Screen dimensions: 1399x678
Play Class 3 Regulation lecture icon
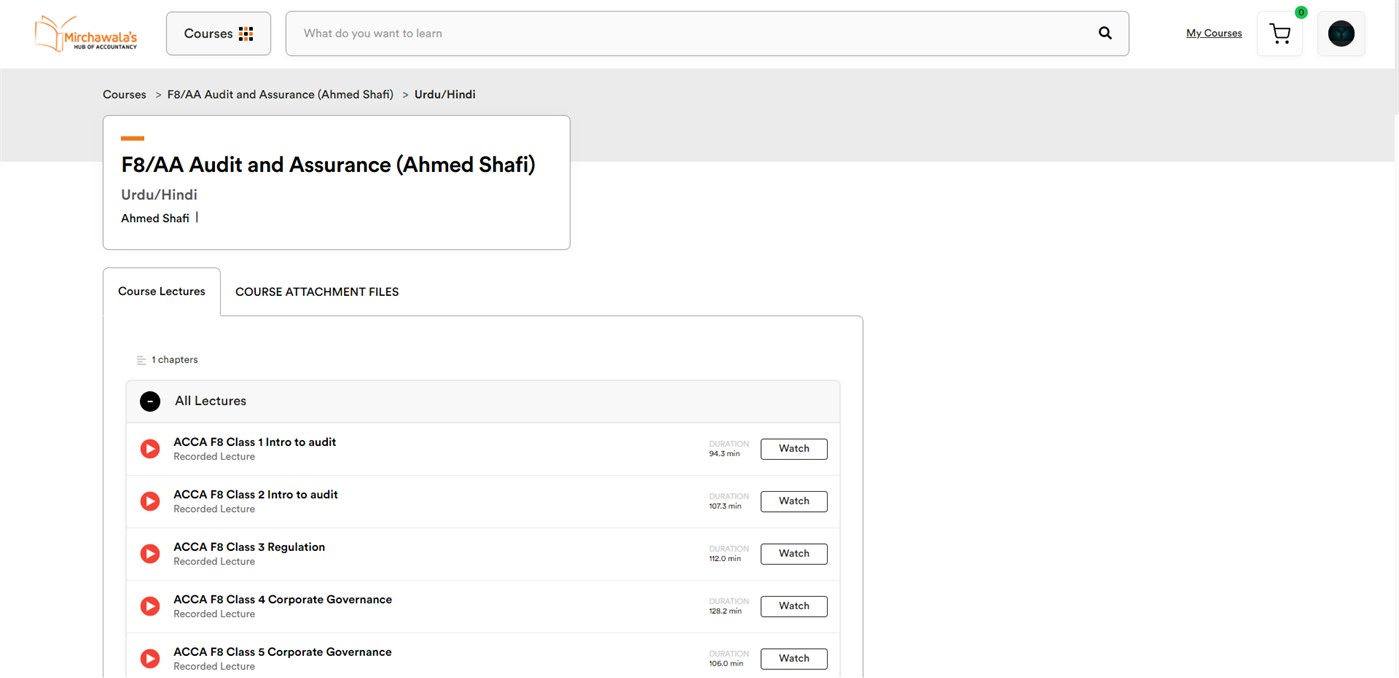(x=150, y=553)
